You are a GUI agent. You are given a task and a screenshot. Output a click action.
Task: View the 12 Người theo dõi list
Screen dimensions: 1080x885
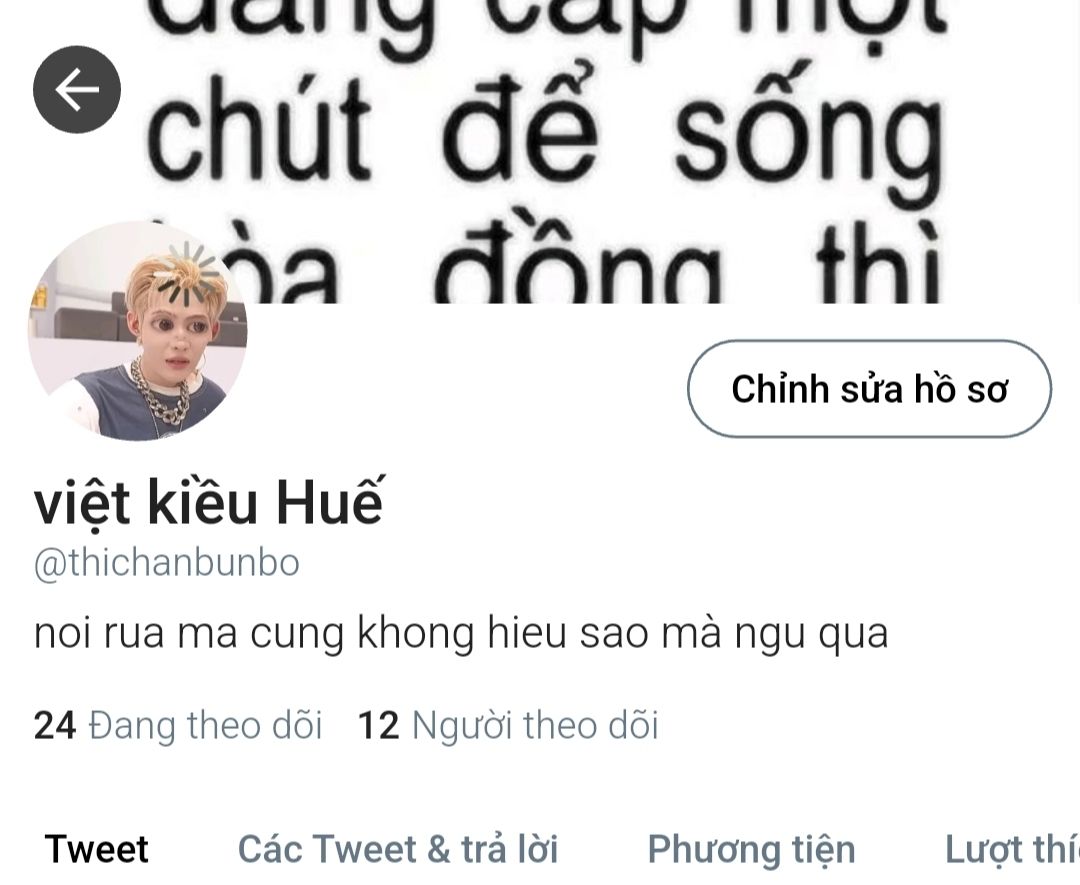[x=508, y=726]
